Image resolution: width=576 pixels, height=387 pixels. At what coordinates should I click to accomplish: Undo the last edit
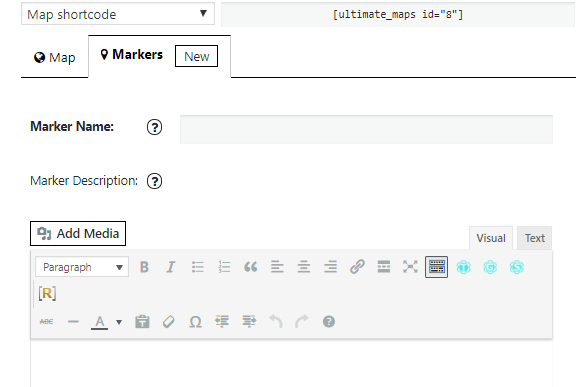[276, 322]
